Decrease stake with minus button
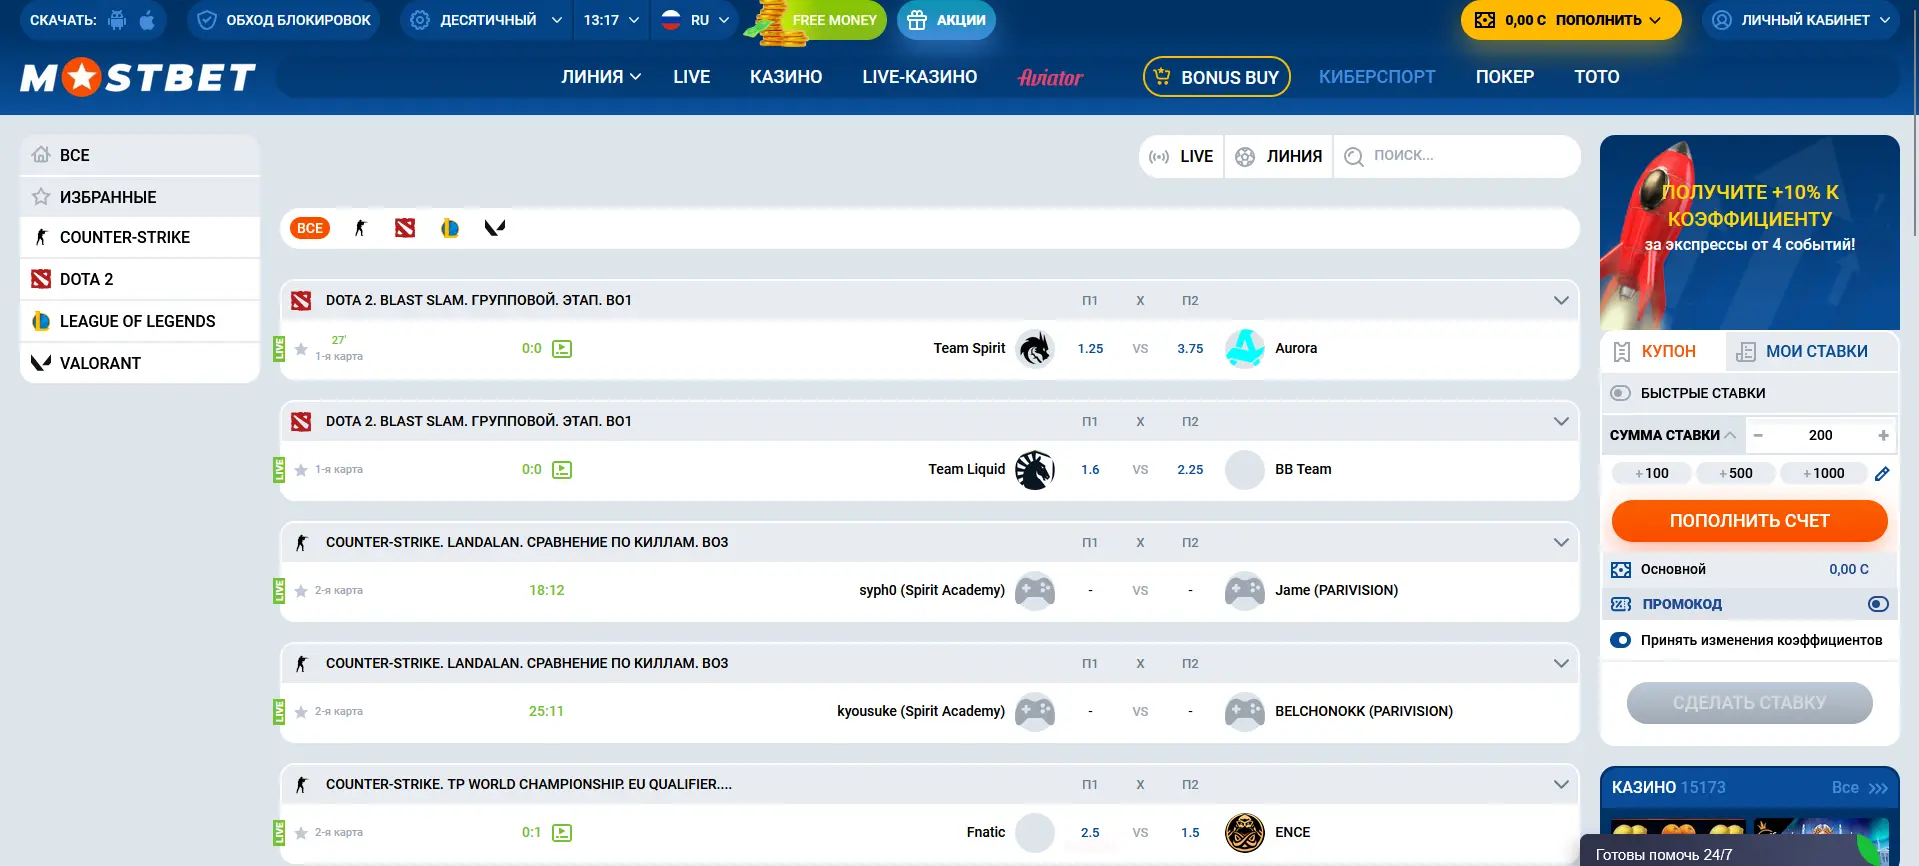The height and width of the screenshot is (866, 1919). (x=1758, y=435)
